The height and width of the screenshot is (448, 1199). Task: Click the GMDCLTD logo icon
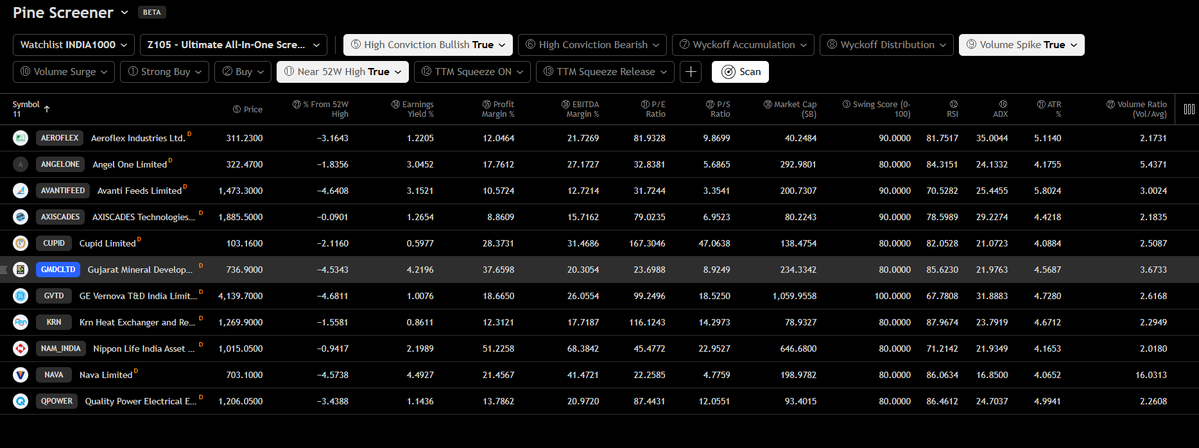click(21, 269)
